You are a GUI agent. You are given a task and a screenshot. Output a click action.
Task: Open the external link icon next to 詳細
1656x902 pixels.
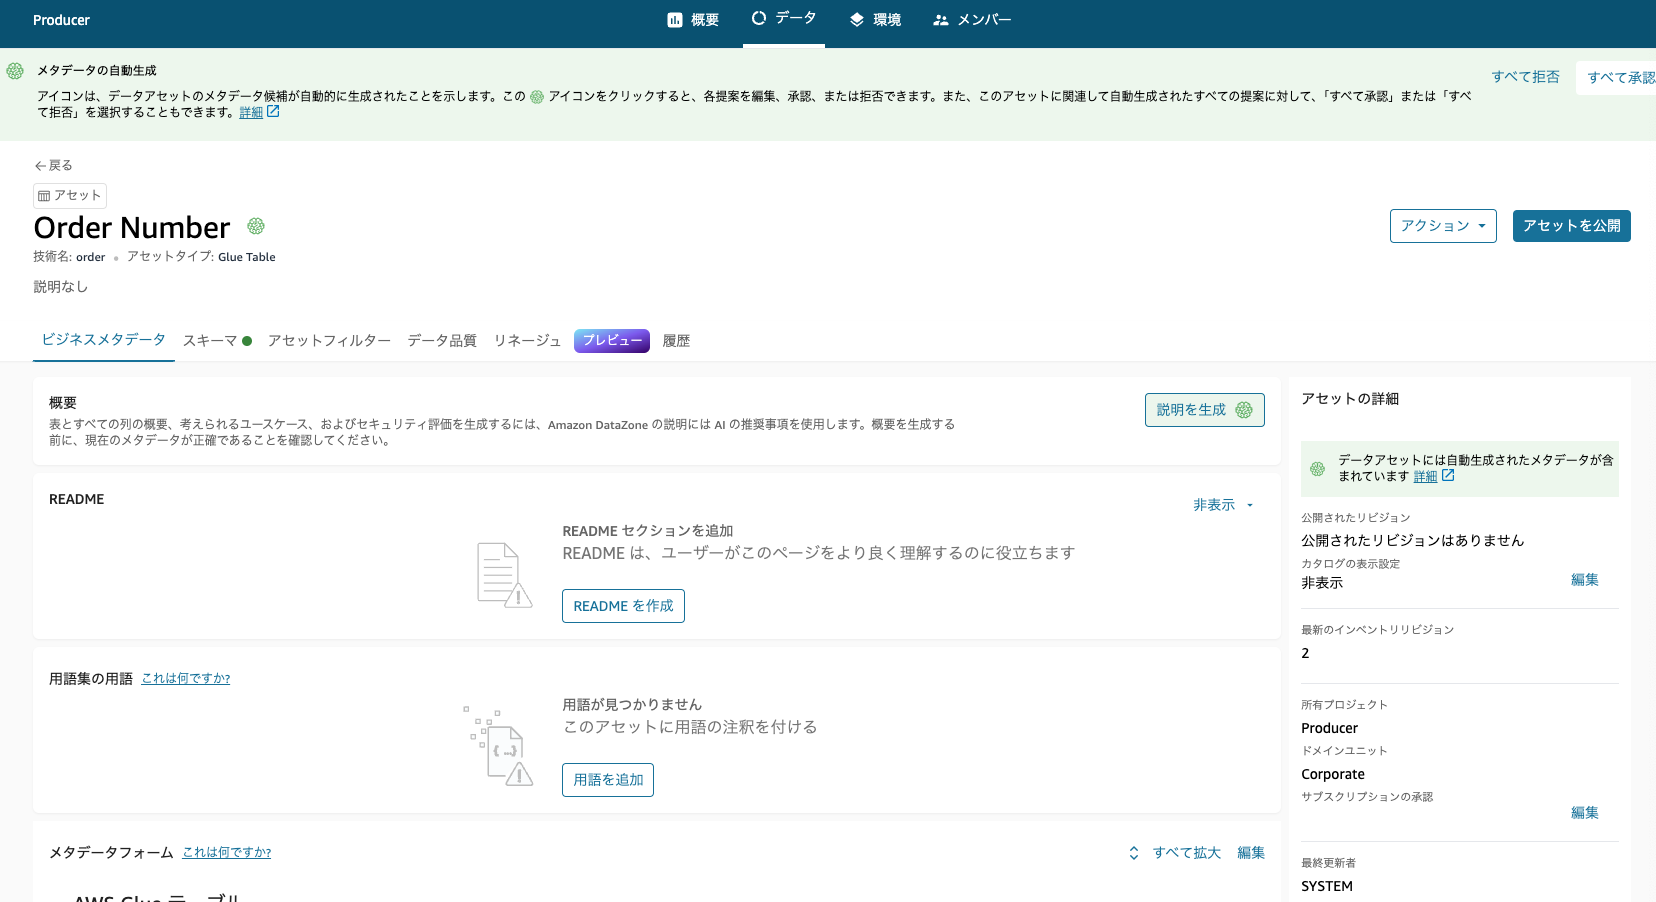pyautogui.click(x=273, y=112)
